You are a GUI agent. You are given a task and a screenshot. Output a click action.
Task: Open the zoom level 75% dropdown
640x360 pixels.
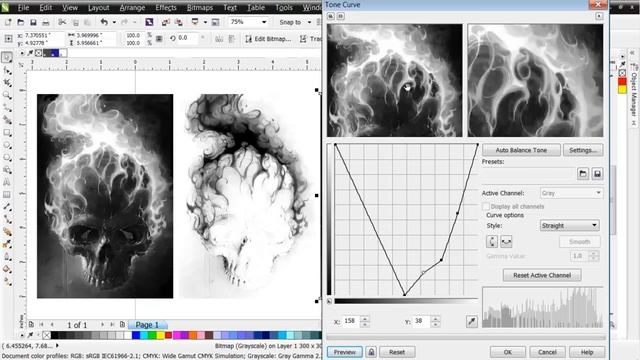pyautogui.click(x=264, y=22)
